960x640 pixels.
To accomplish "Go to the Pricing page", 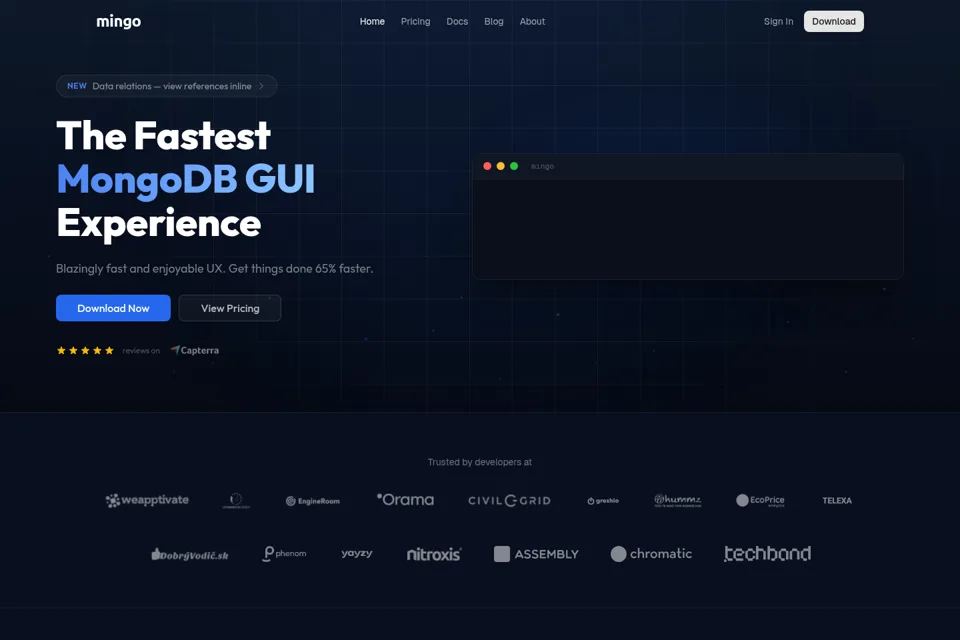I will pos(416,21).
